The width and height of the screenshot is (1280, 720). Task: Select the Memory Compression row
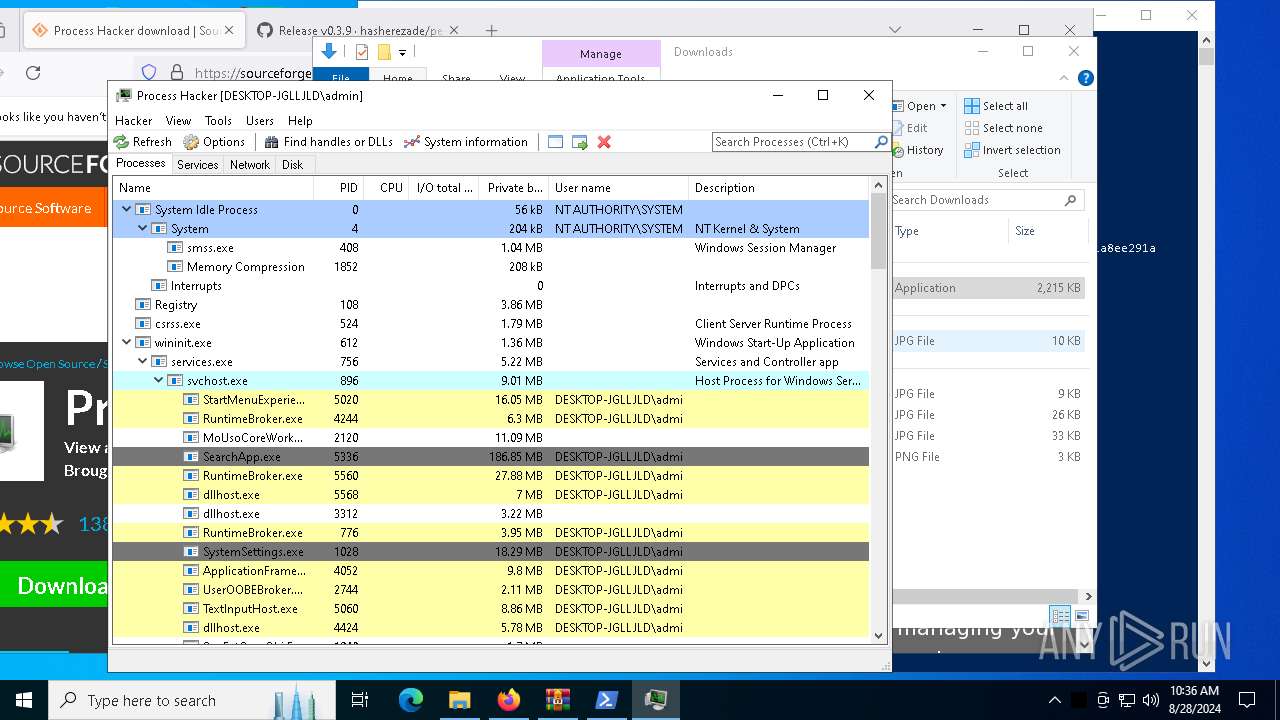(491, 267)
